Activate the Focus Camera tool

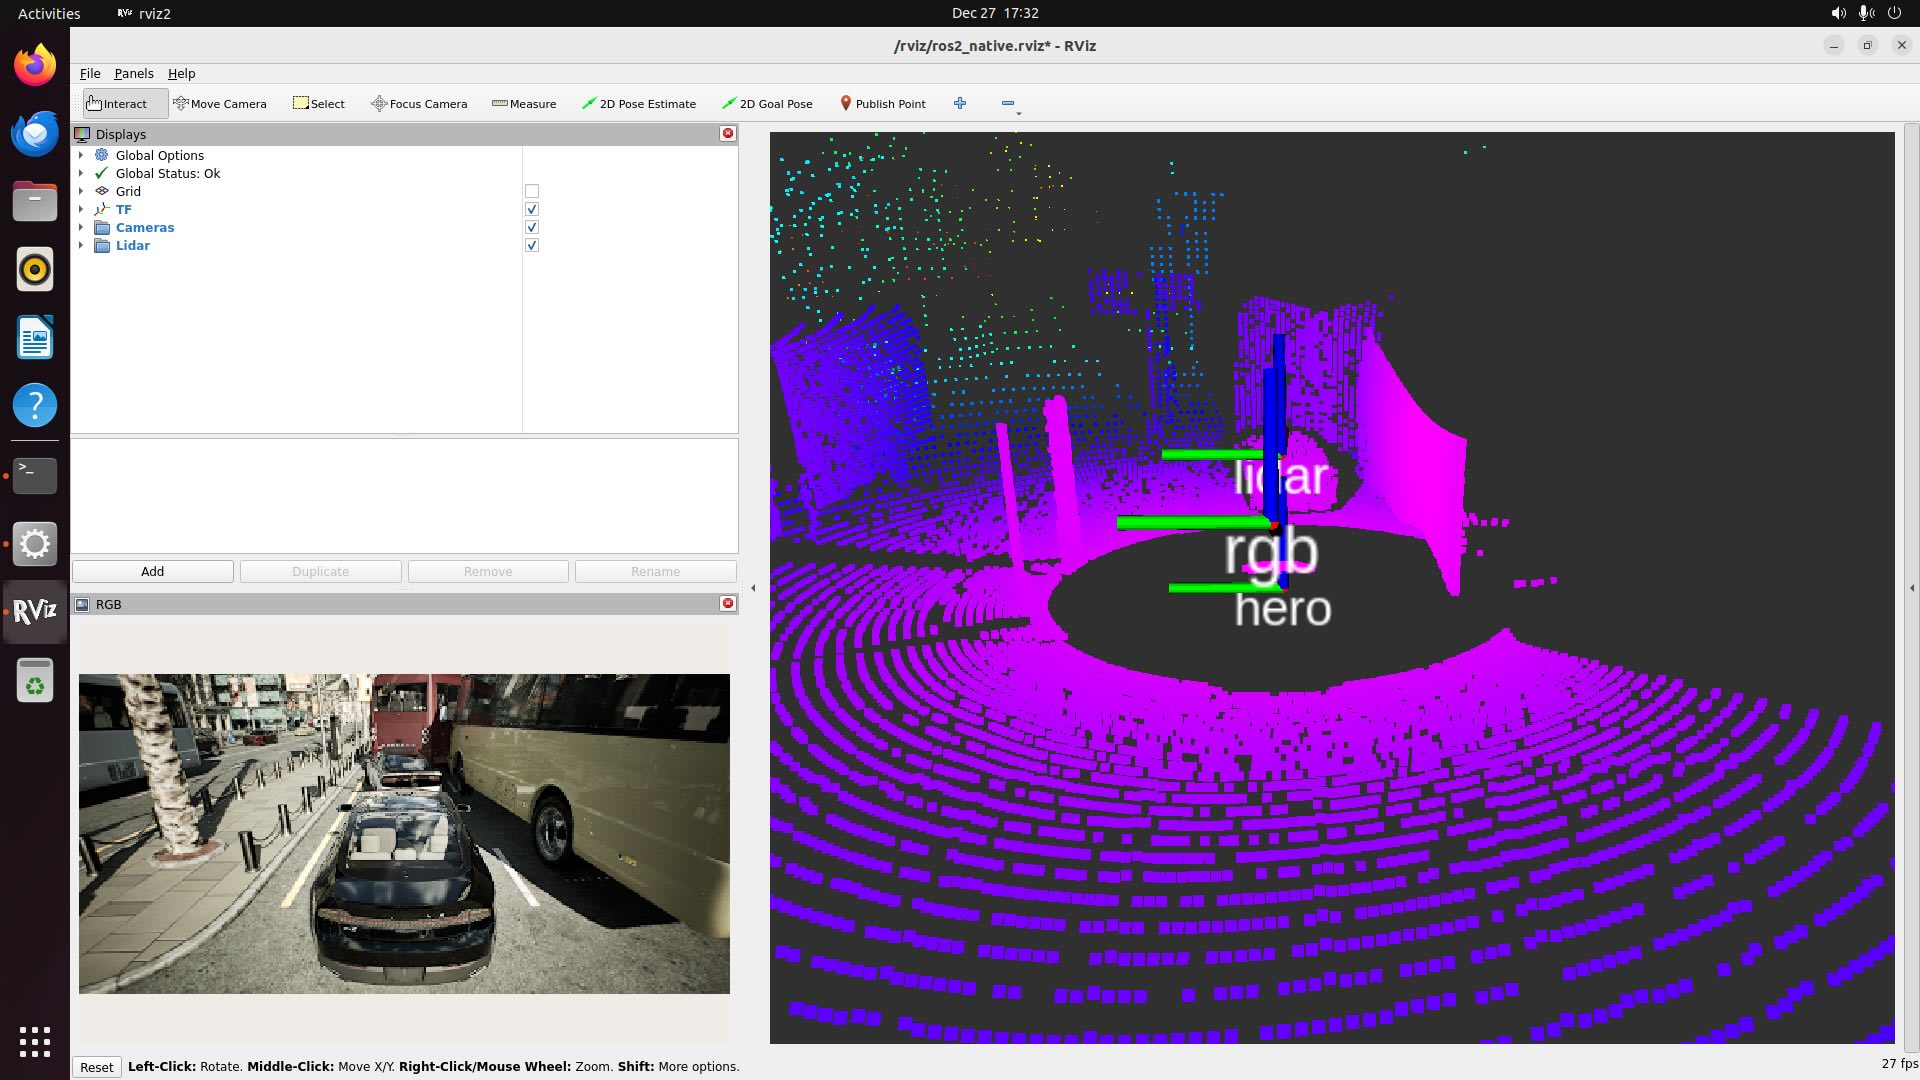[x=419, y=103]
